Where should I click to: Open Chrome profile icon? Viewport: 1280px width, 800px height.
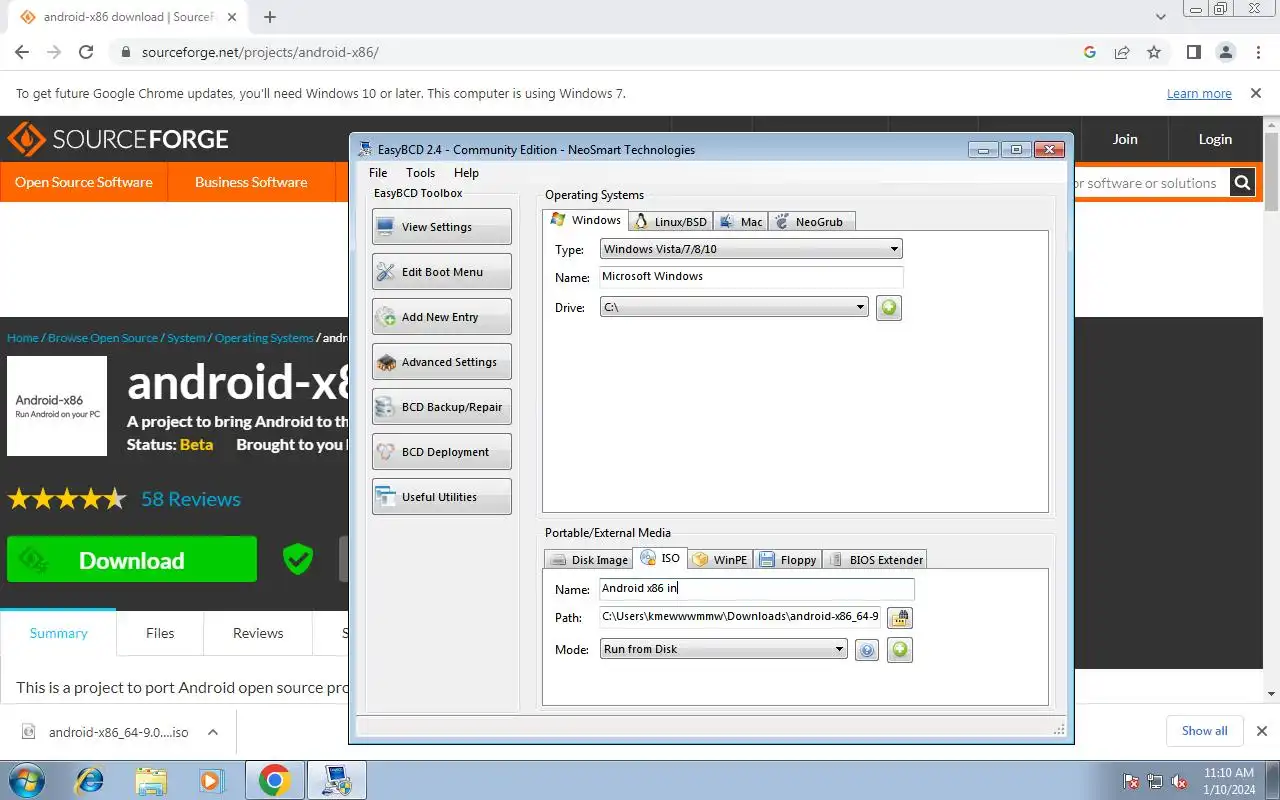pos(1225,52)
